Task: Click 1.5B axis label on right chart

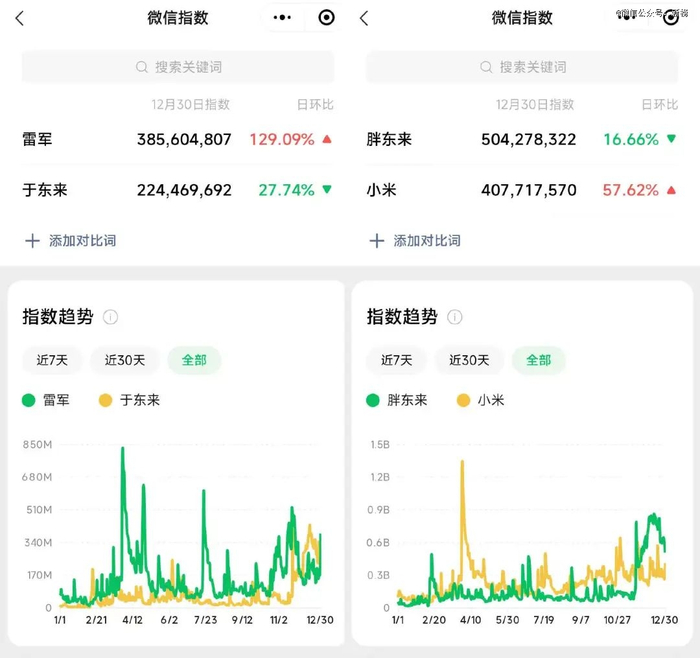Action: [380, 445]
